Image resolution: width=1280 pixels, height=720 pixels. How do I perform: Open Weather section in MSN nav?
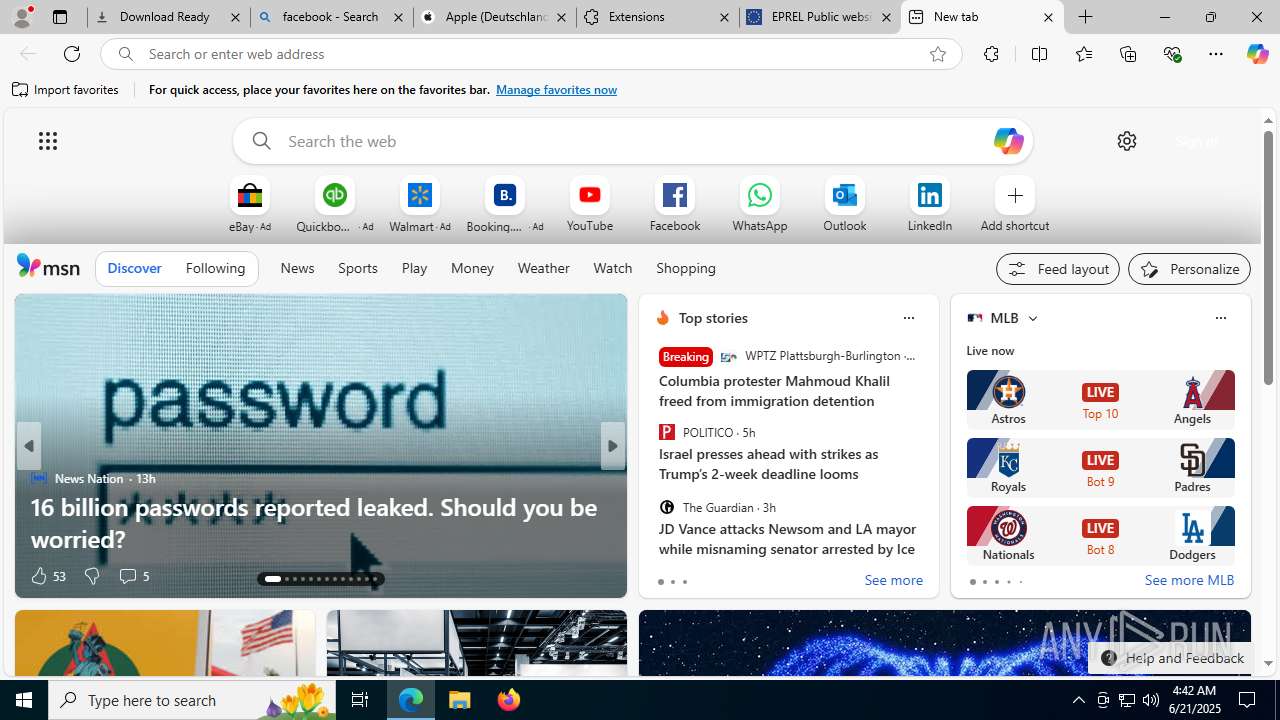click(x=543, y=268)
